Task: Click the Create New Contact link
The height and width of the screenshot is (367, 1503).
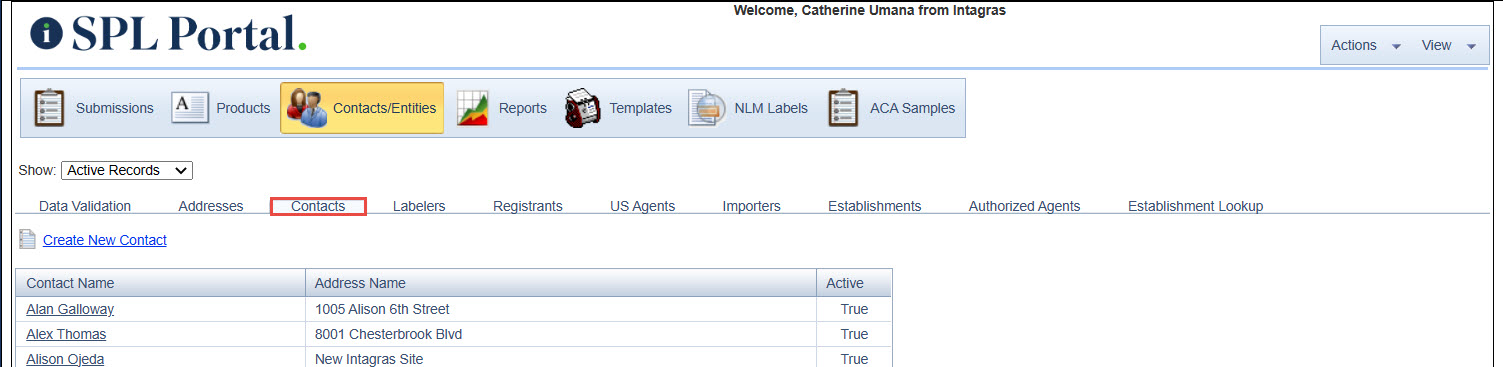Action: pyautogui.click(x=105, y=240)
